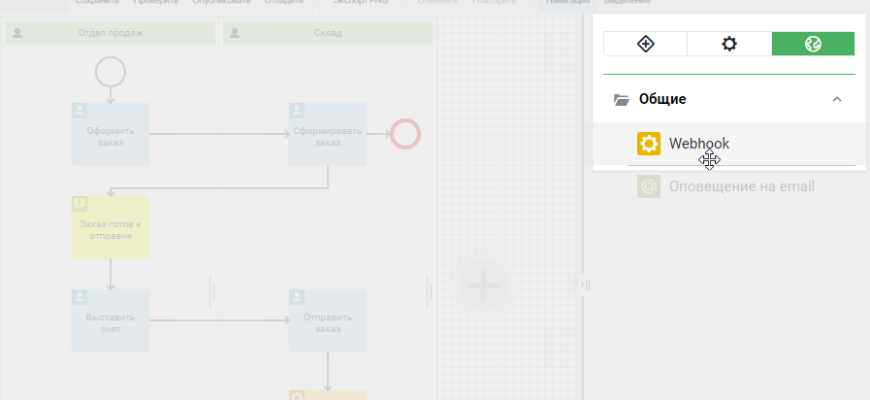Collapse the right side panel handle
Screen dimensions: 870x400
point(585,285)
